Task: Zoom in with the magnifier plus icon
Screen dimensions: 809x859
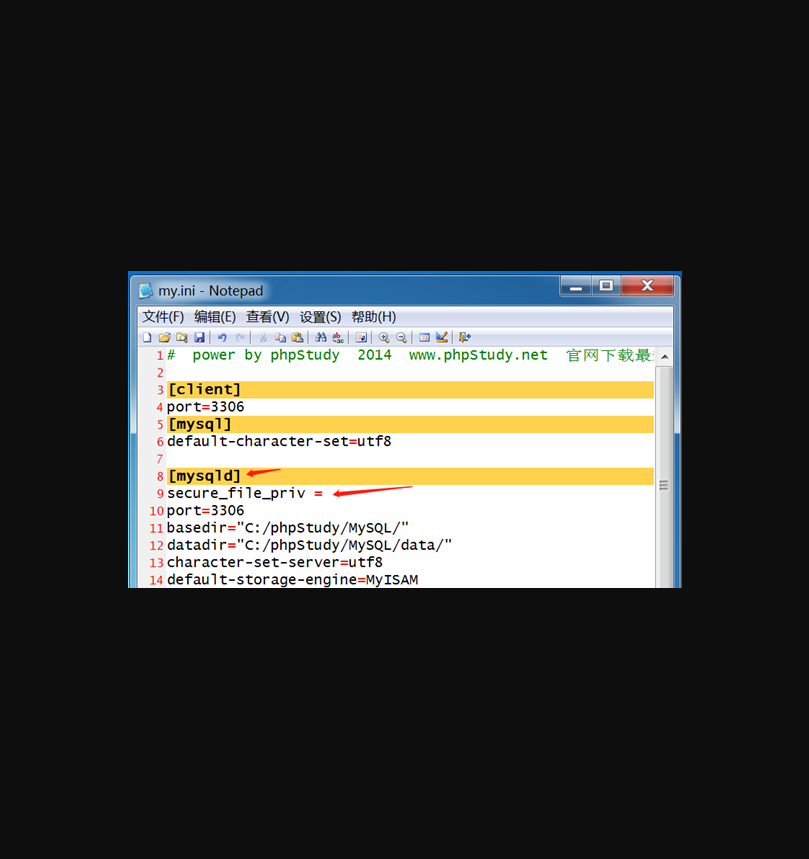Action: 384,338
